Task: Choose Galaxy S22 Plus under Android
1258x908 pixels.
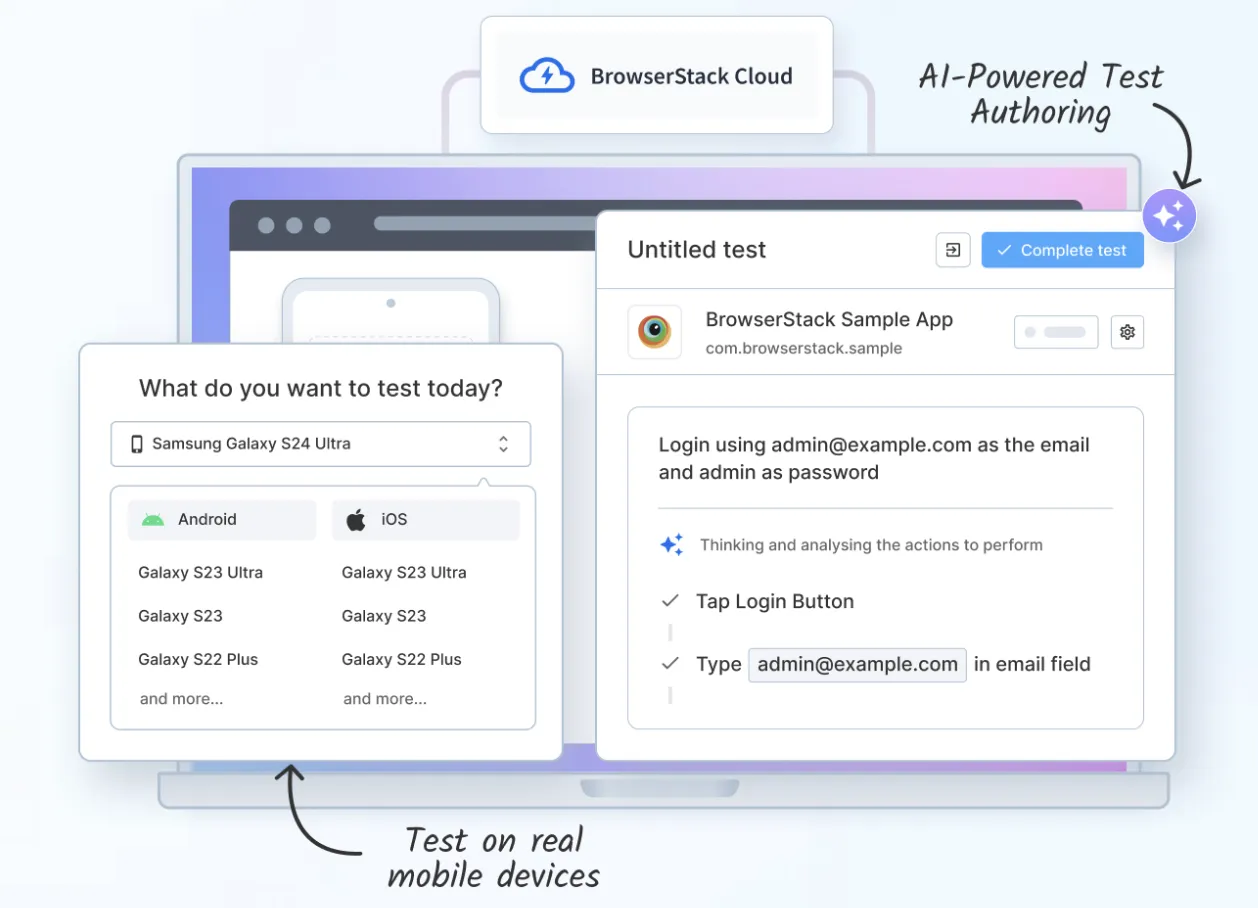Action: (198, 659)
